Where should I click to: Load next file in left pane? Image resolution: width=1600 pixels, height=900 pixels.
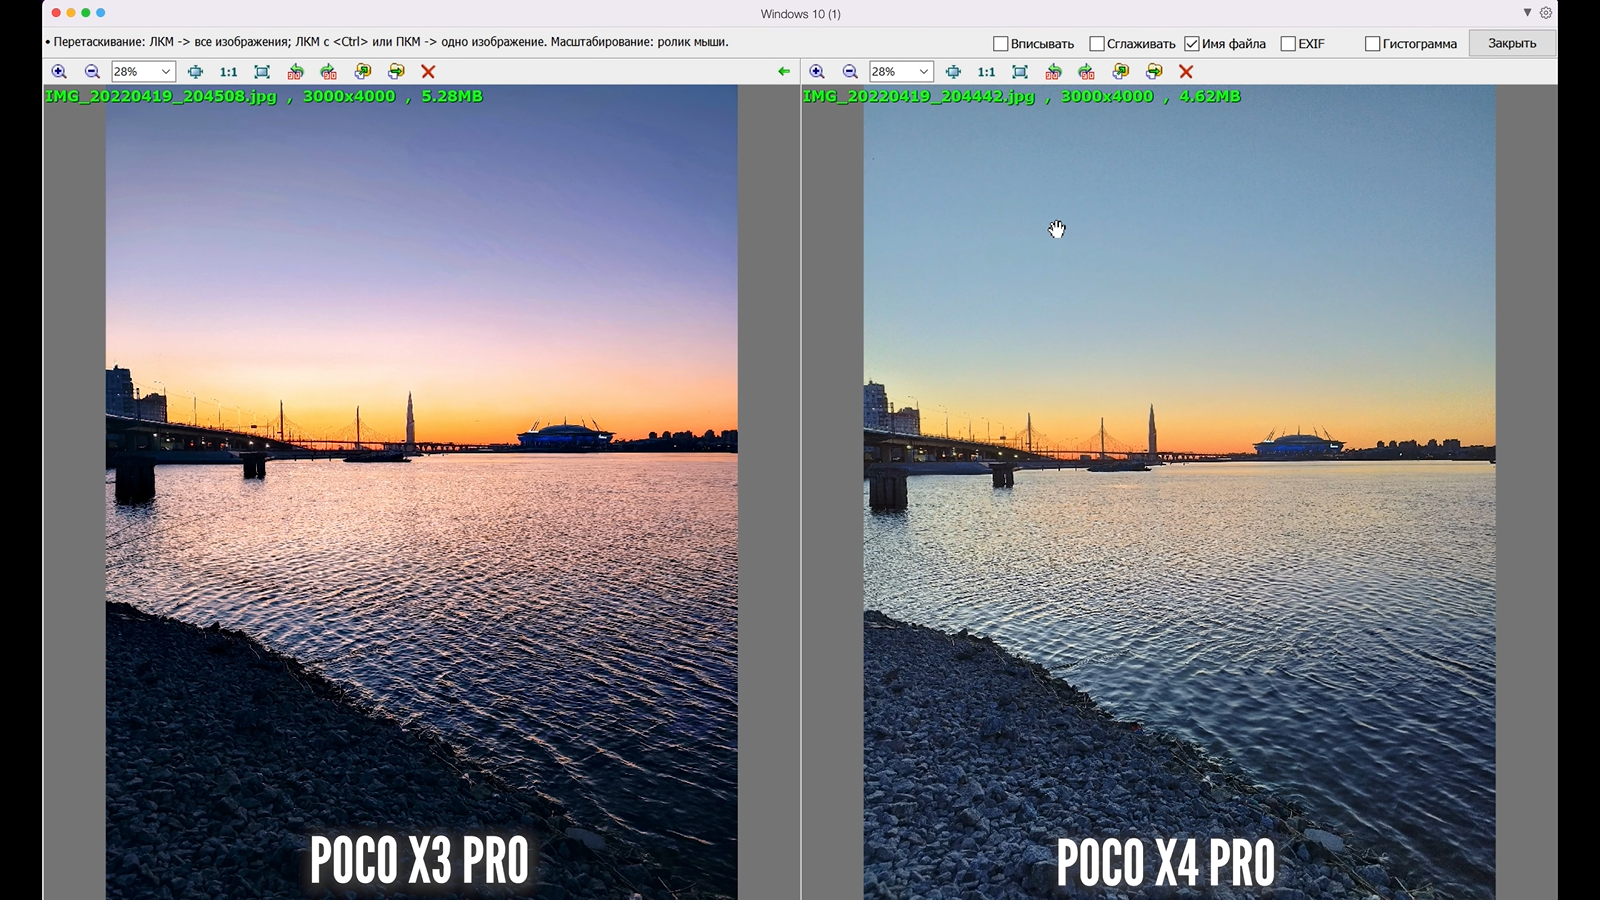[396, 72]
